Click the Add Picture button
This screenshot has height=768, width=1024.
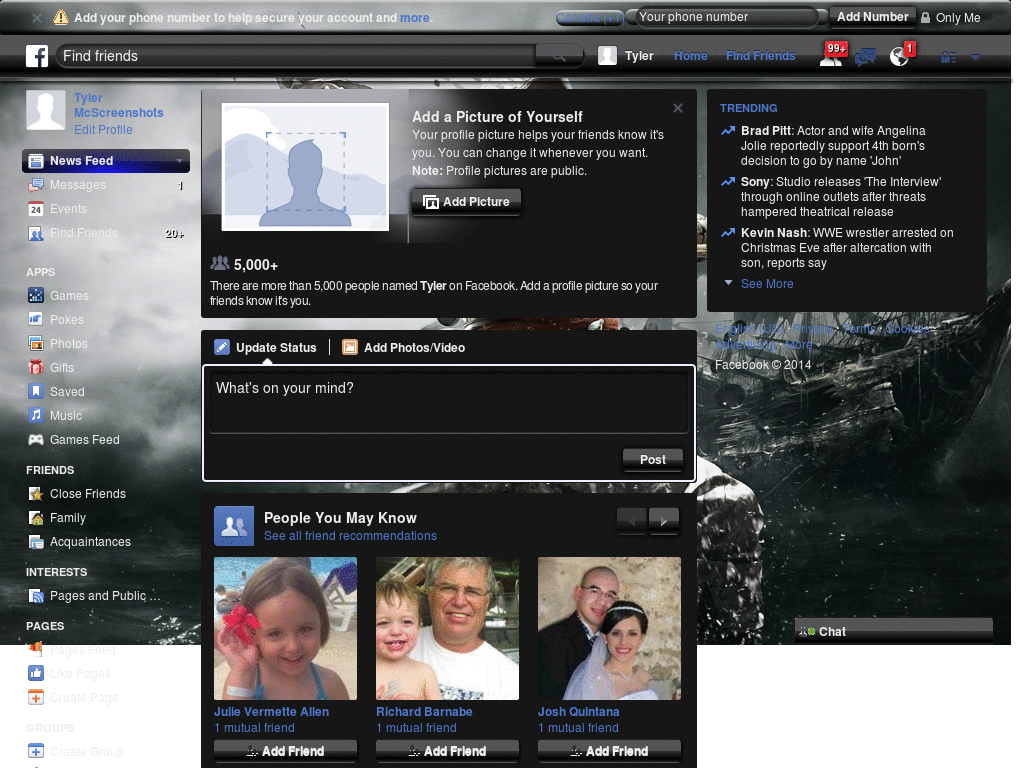coord(466,202)
